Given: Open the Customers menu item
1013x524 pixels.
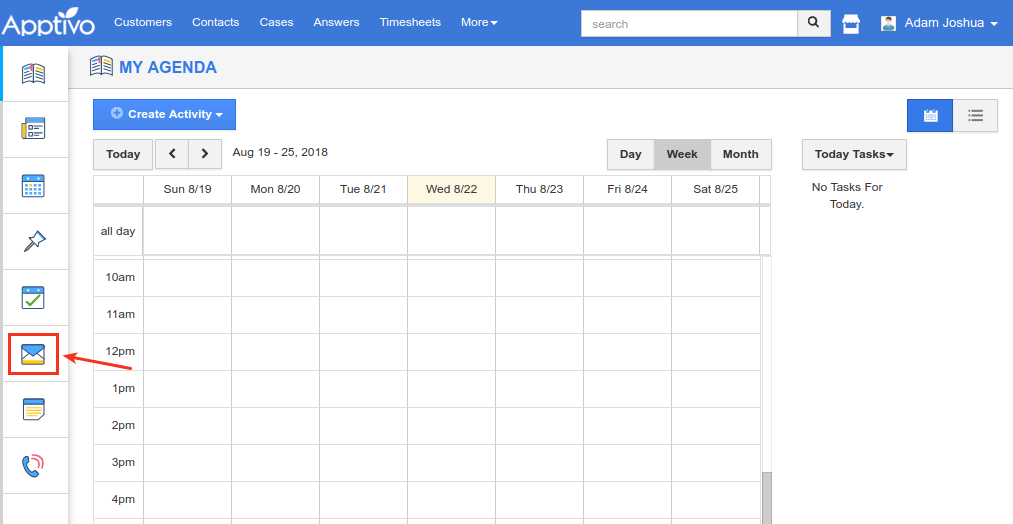Looking at the screenshot, I should pyautogui.click(x=143, y=22).
